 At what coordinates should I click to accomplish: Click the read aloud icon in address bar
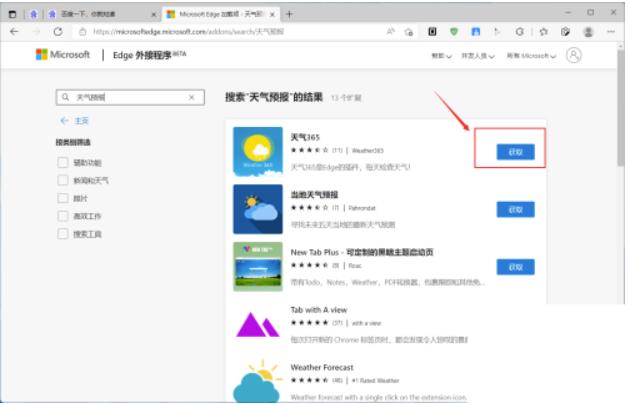pyautogui.click(x=390, y=32)
